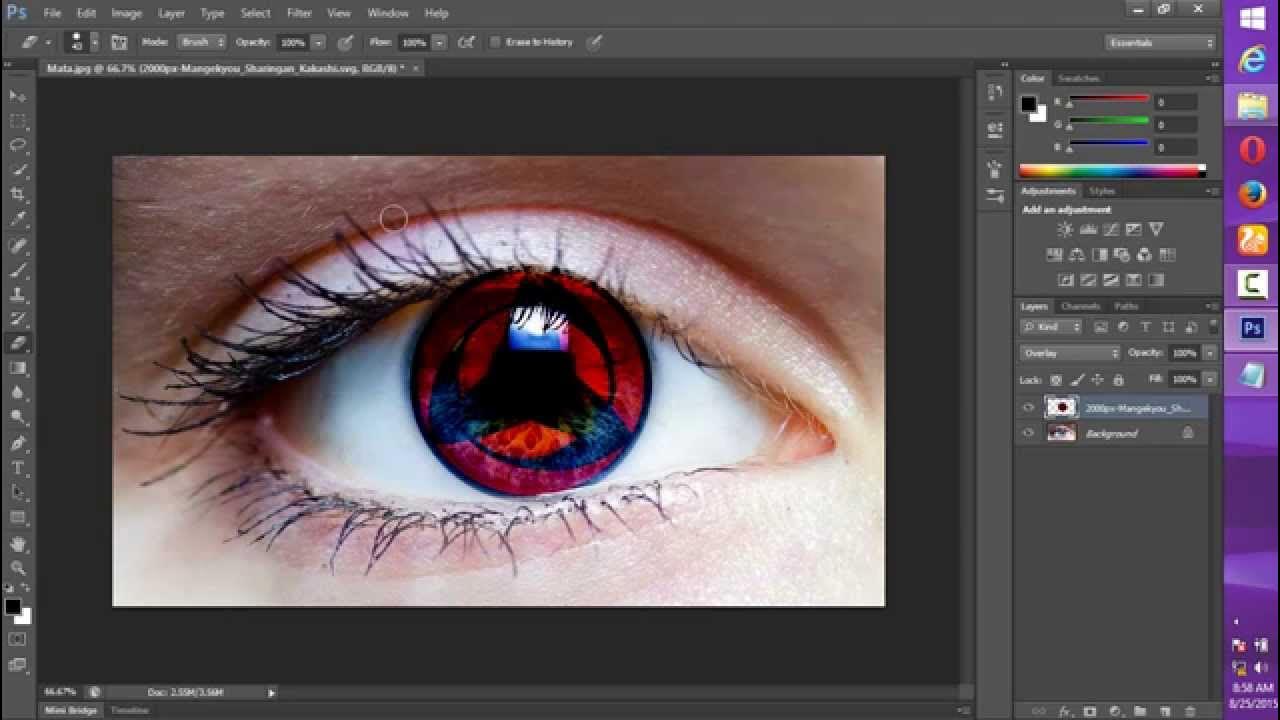Expand the layer Fill arrow
The image size is (1280, 720).
click(x=1210, y=380)
